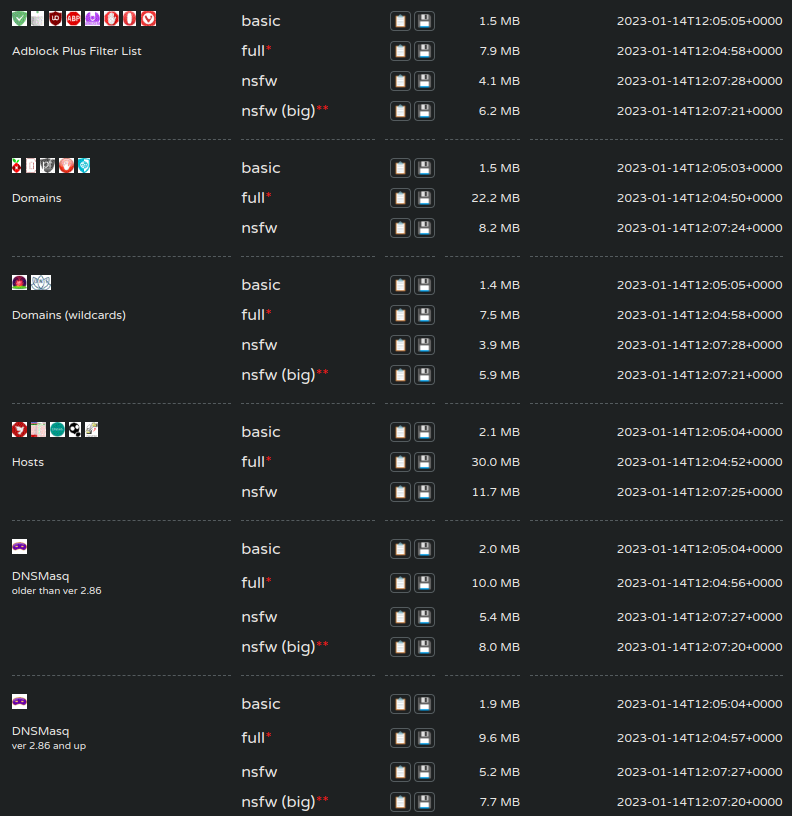Click the Pi-hole raspberry icon in Domains
Viewport: 792px width, 816px height.
click(18, 166)
